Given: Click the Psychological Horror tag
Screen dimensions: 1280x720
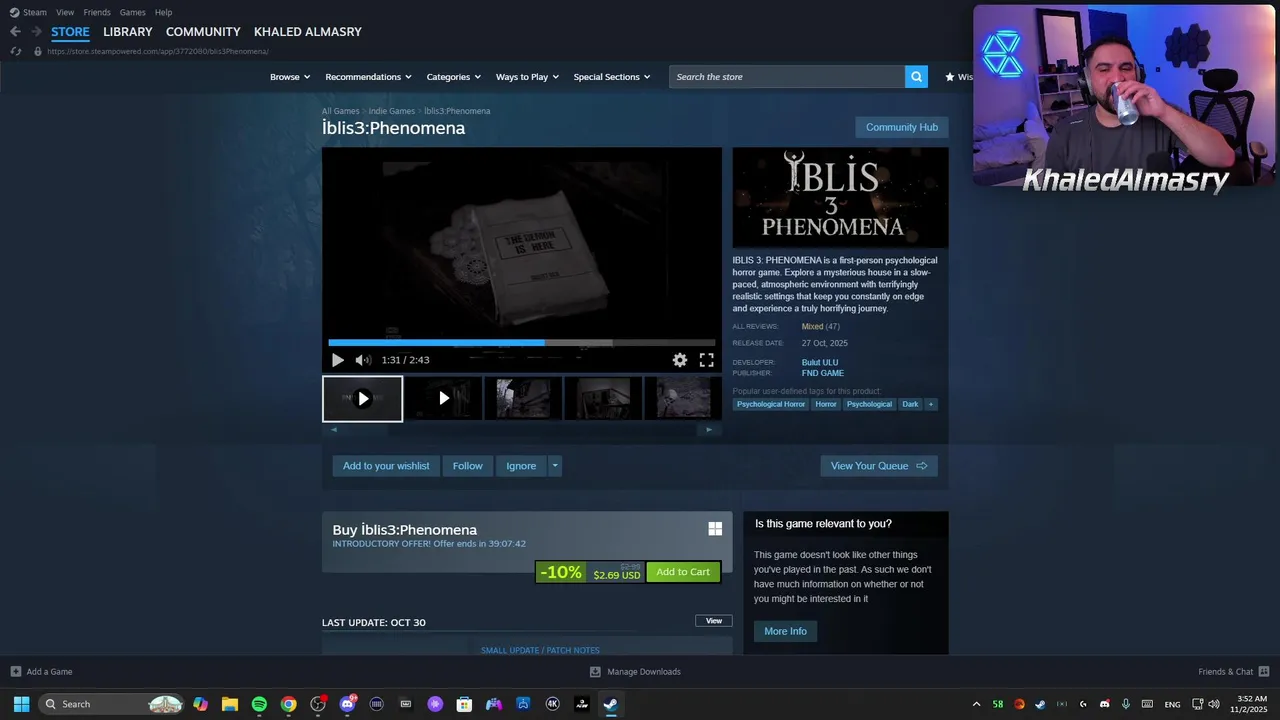Looking at the screenshot, I should (x=771, y=405).
